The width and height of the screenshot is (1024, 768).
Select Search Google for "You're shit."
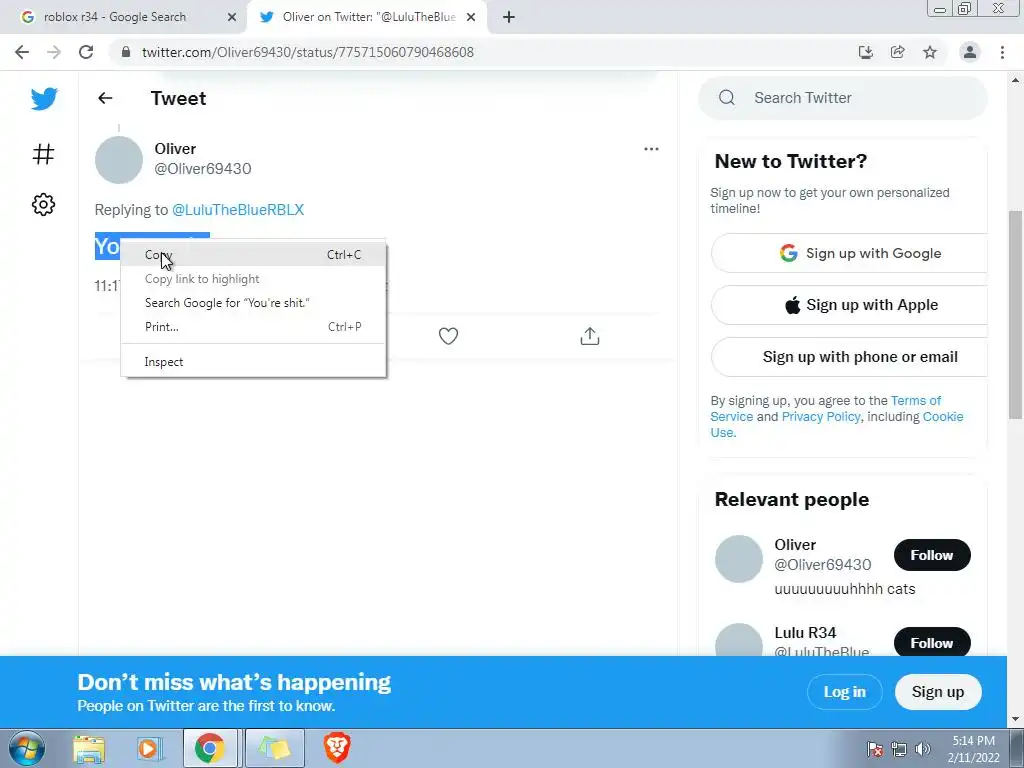pyautogui.click(x=253, y=303)
